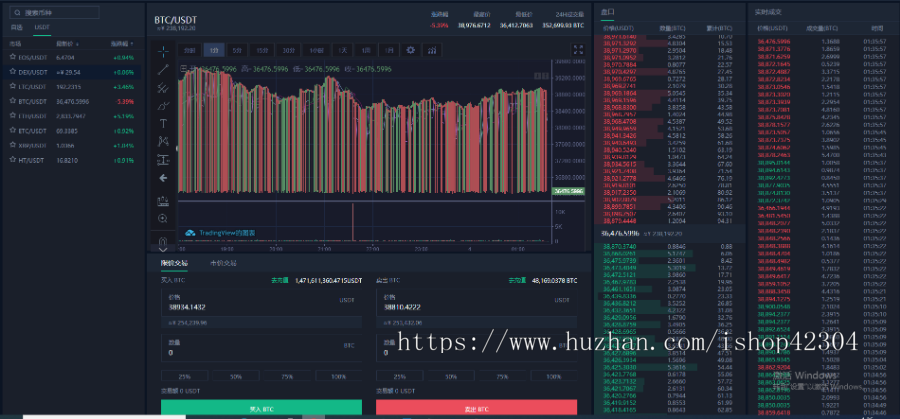900x419 pixels.
Task: Open chart settings gear icon
Action: pos(410,50)
